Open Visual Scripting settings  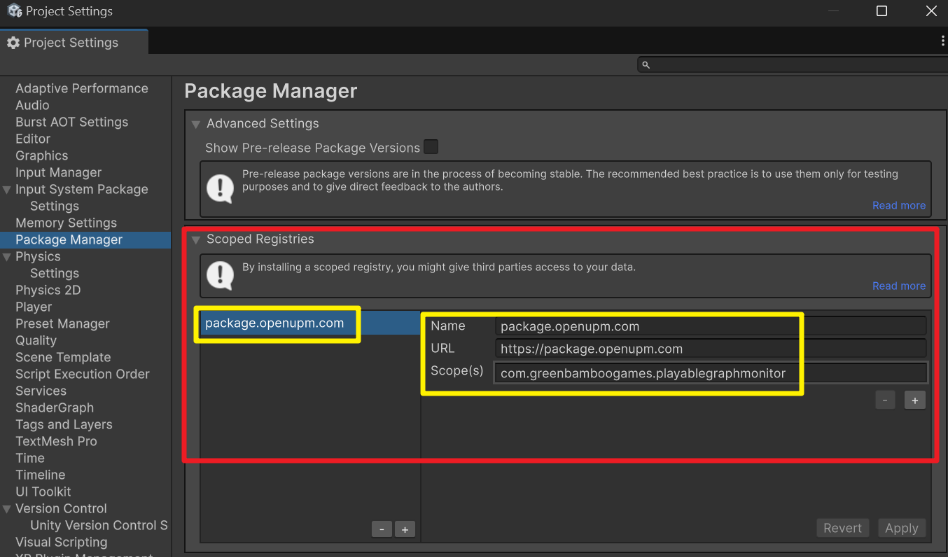(61, 542)
